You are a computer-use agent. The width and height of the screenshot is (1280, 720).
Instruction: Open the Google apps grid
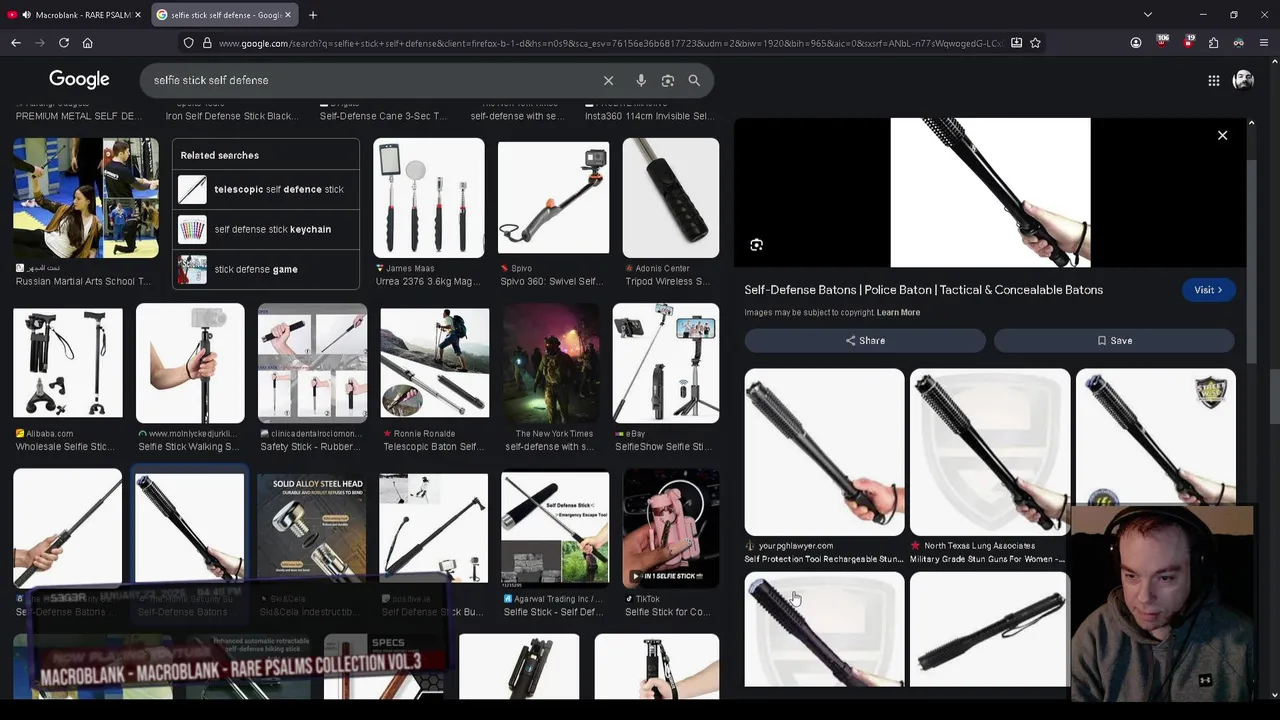tap(1213, 80)
